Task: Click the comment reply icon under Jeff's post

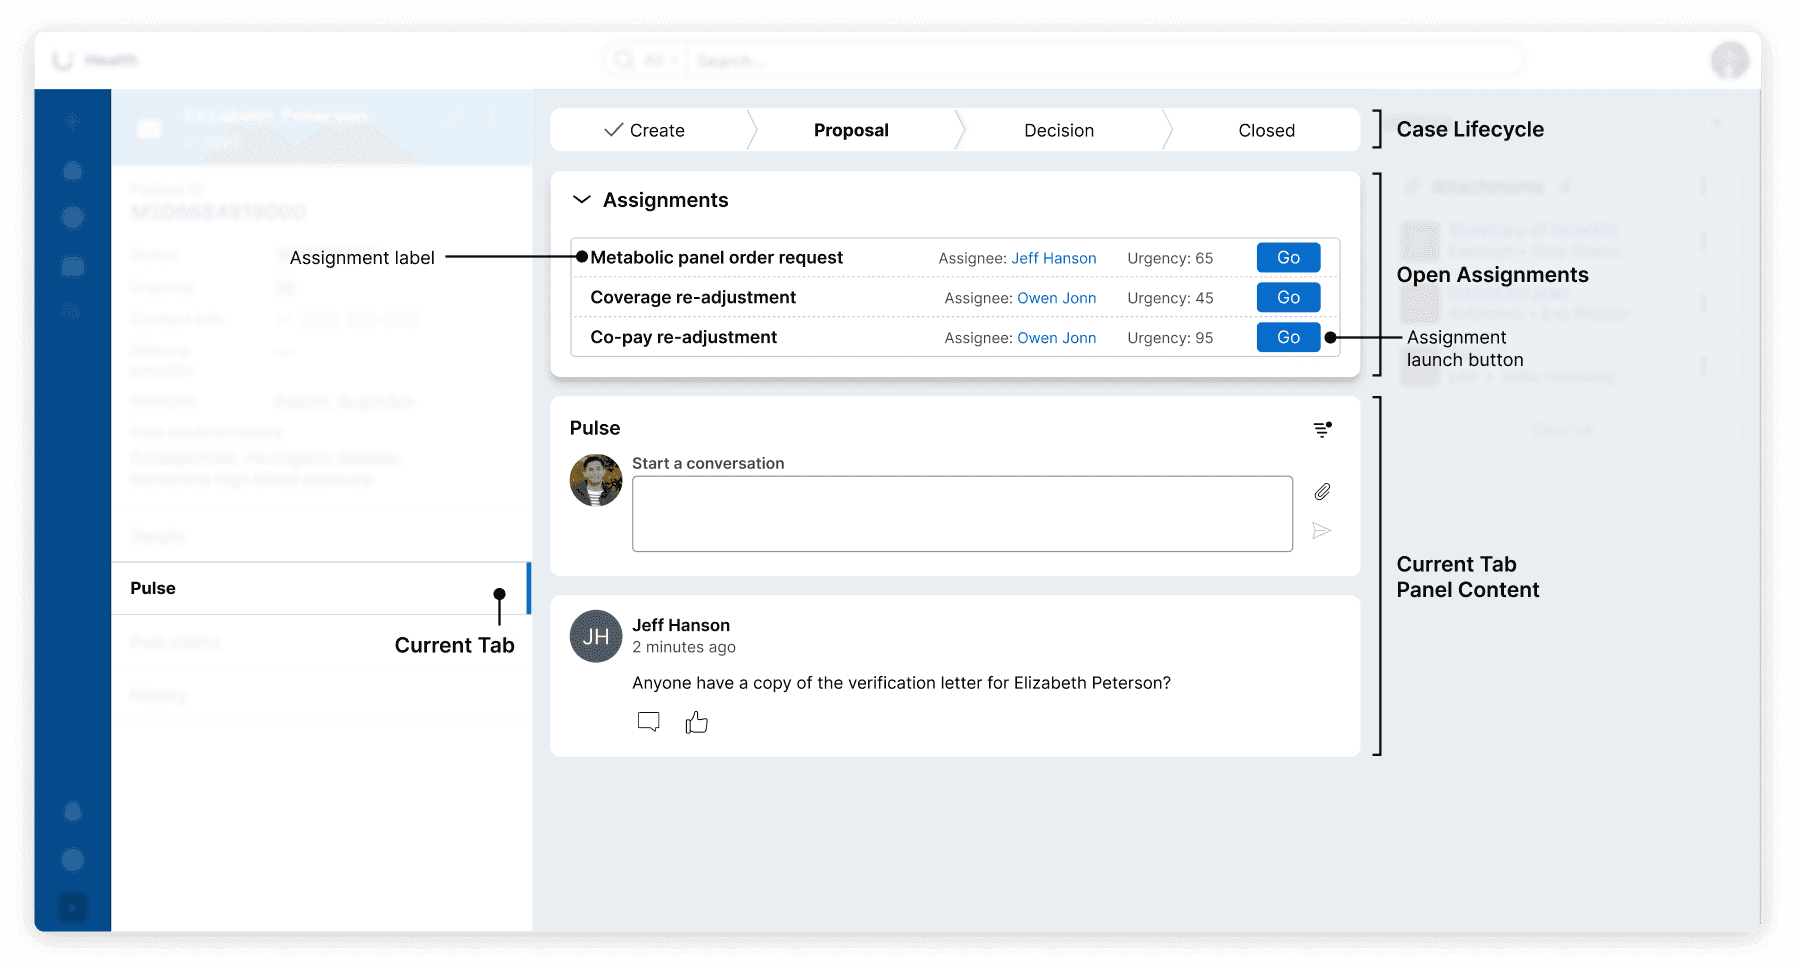Action: tap(649, 721)
